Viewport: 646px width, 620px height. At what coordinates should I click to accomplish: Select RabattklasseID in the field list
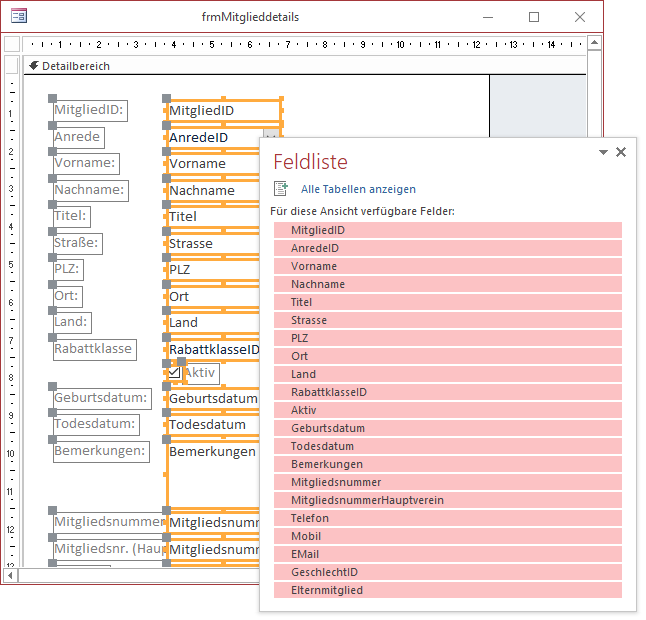click(x=448, y=392)
